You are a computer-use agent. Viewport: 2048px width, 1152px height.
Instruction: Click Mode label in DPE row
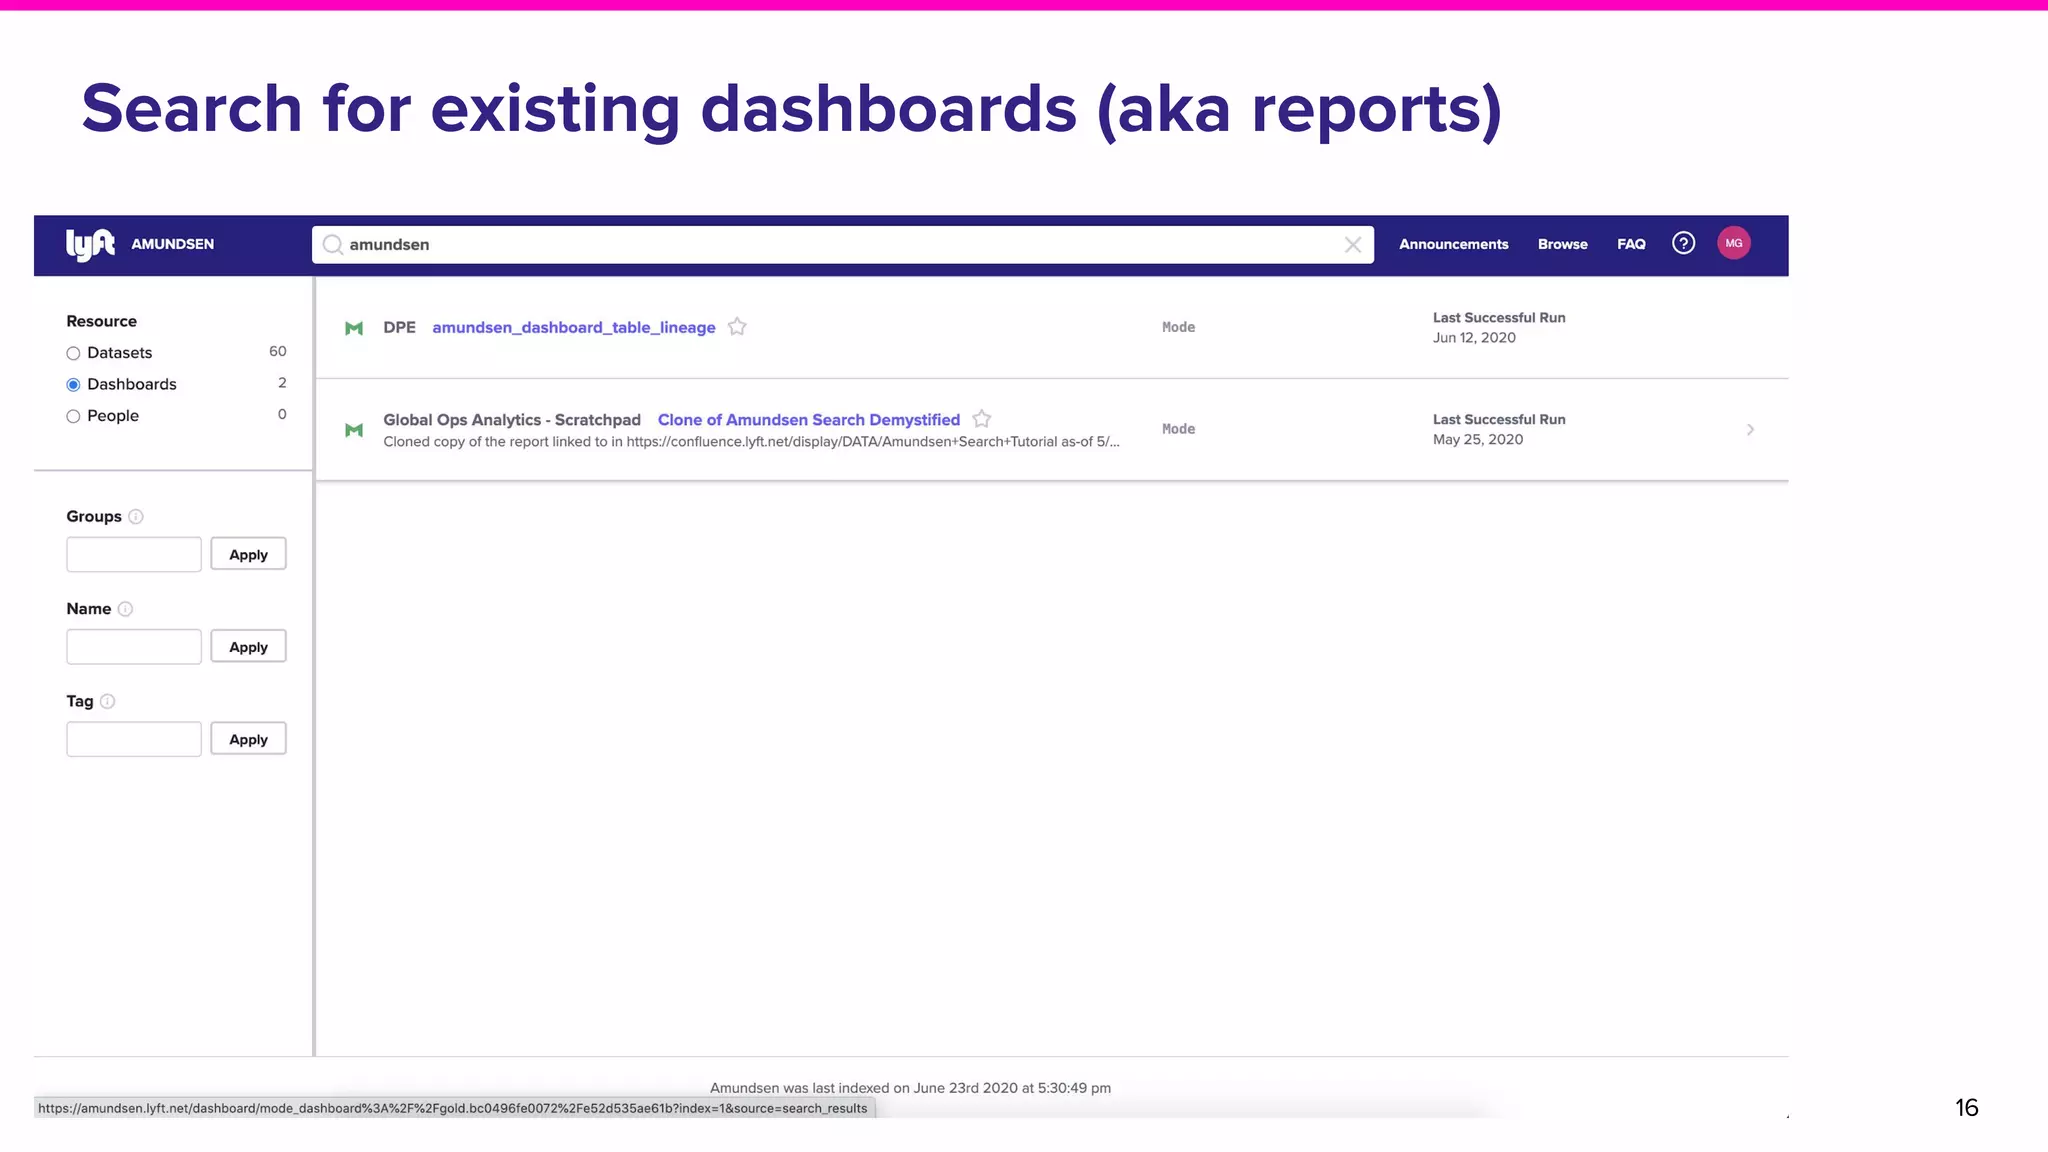point(1178,327)
